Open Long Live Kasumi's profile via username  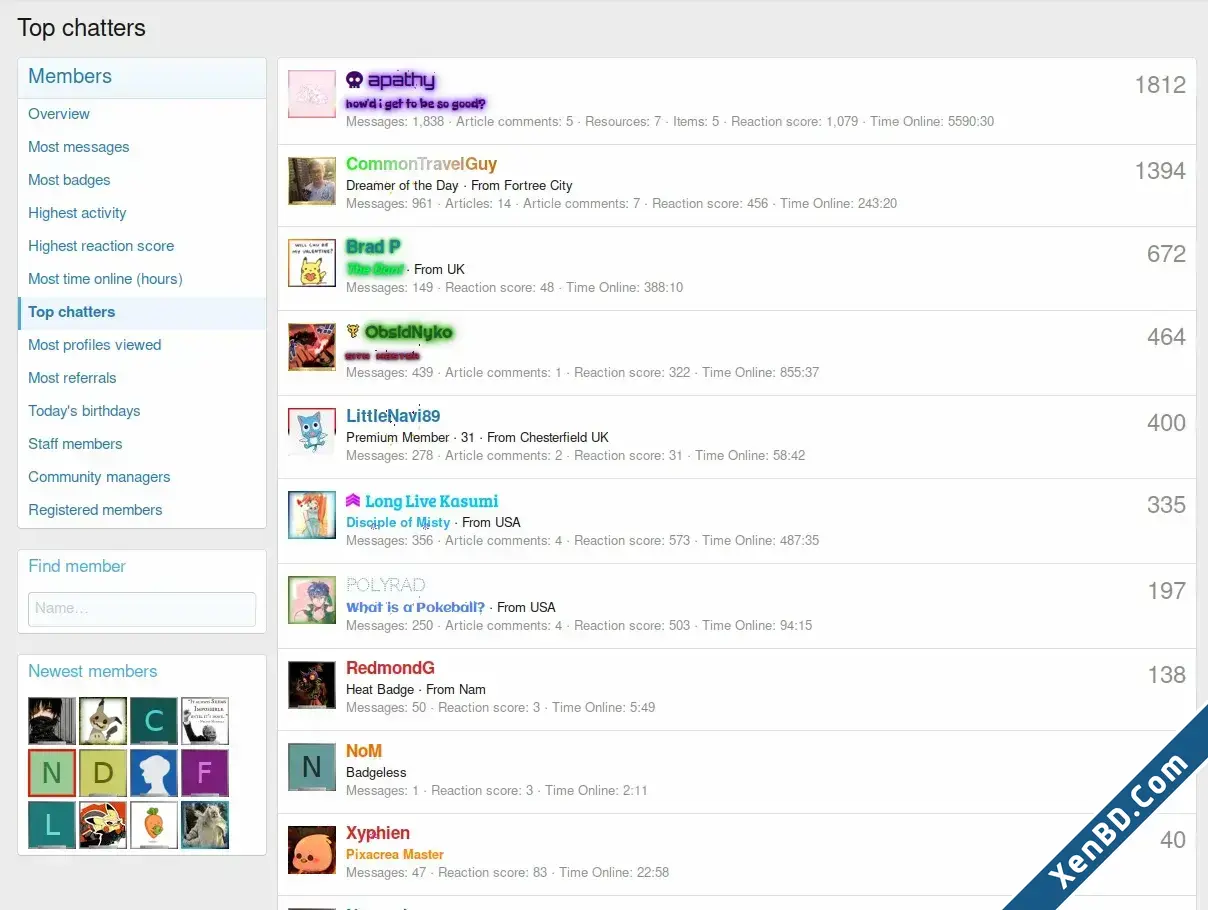pos(431,501)
